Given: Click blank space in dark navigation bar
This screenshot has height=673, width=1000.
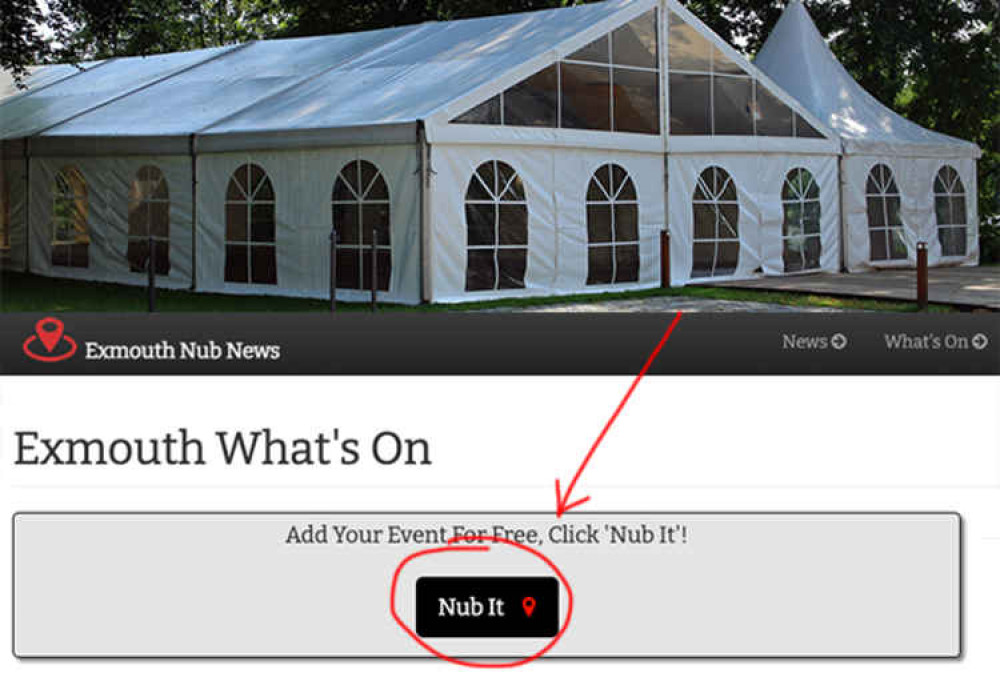Looking at the screenshot, I should pos(523,343).
